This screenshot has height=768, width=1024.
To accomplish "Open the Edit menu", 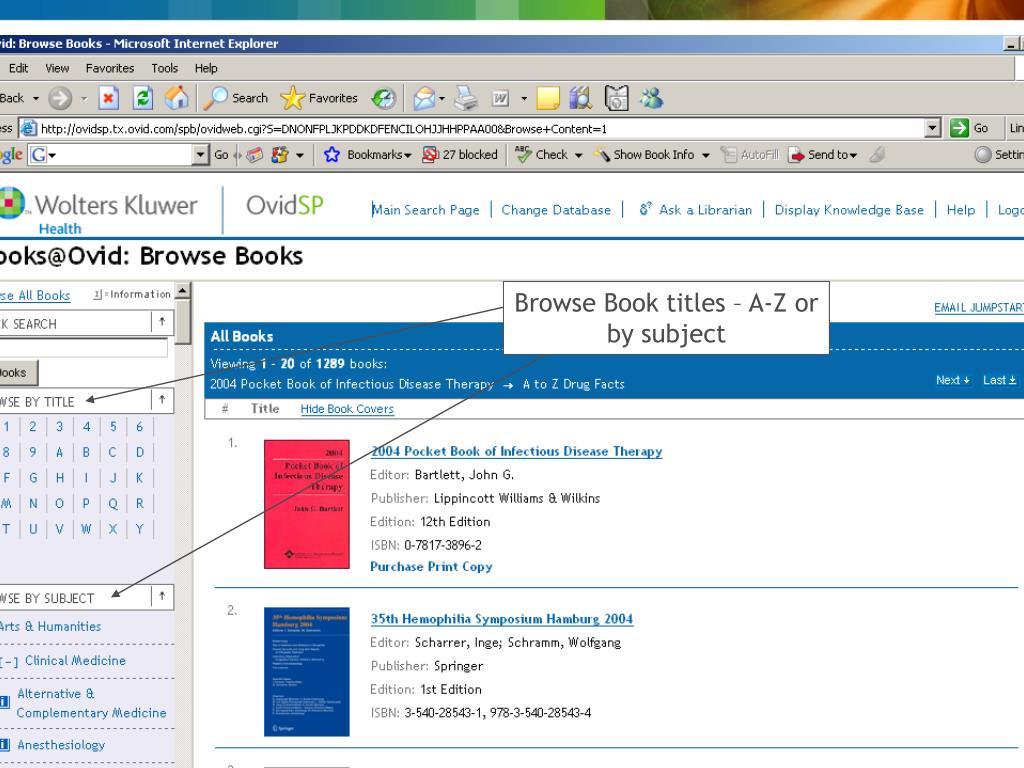I will click(x=18, y=68).
